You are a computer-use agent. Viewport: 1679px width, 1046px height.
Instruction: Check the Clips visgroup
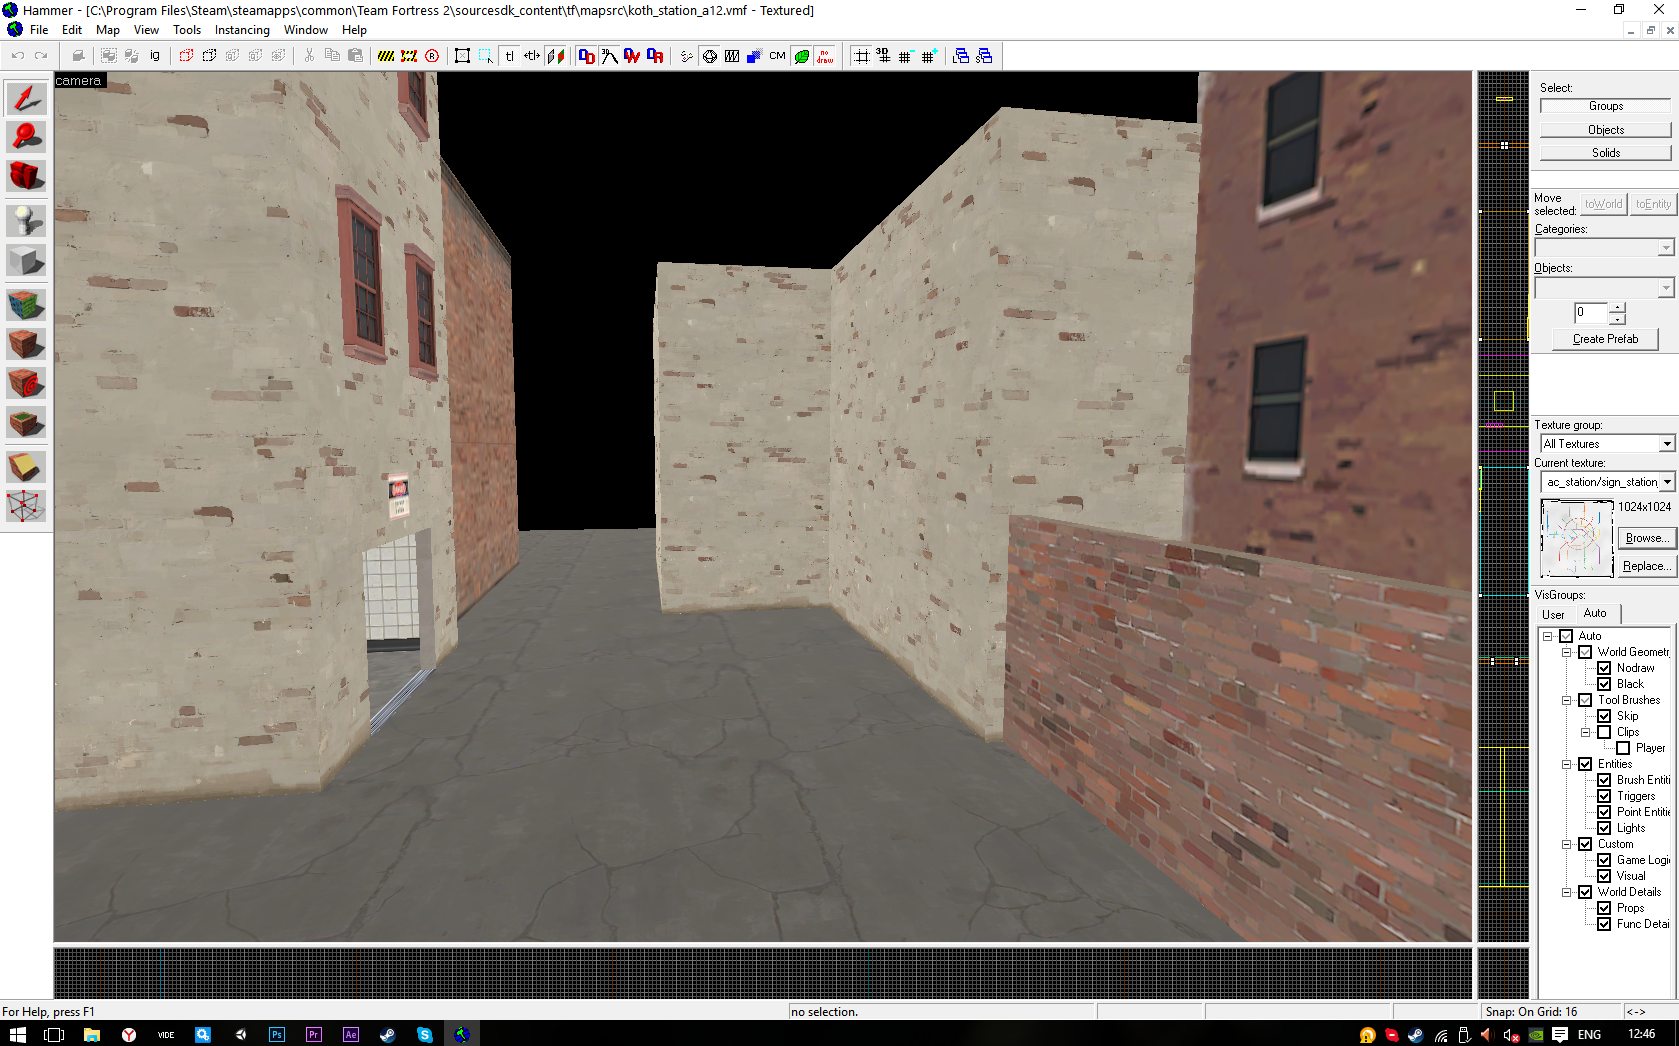click(1604, 732)
